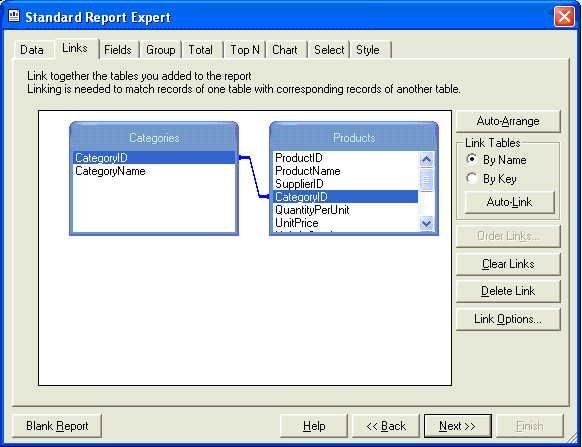
Task: Click the Standard Report Expert title icon
Action: [14, 16]
